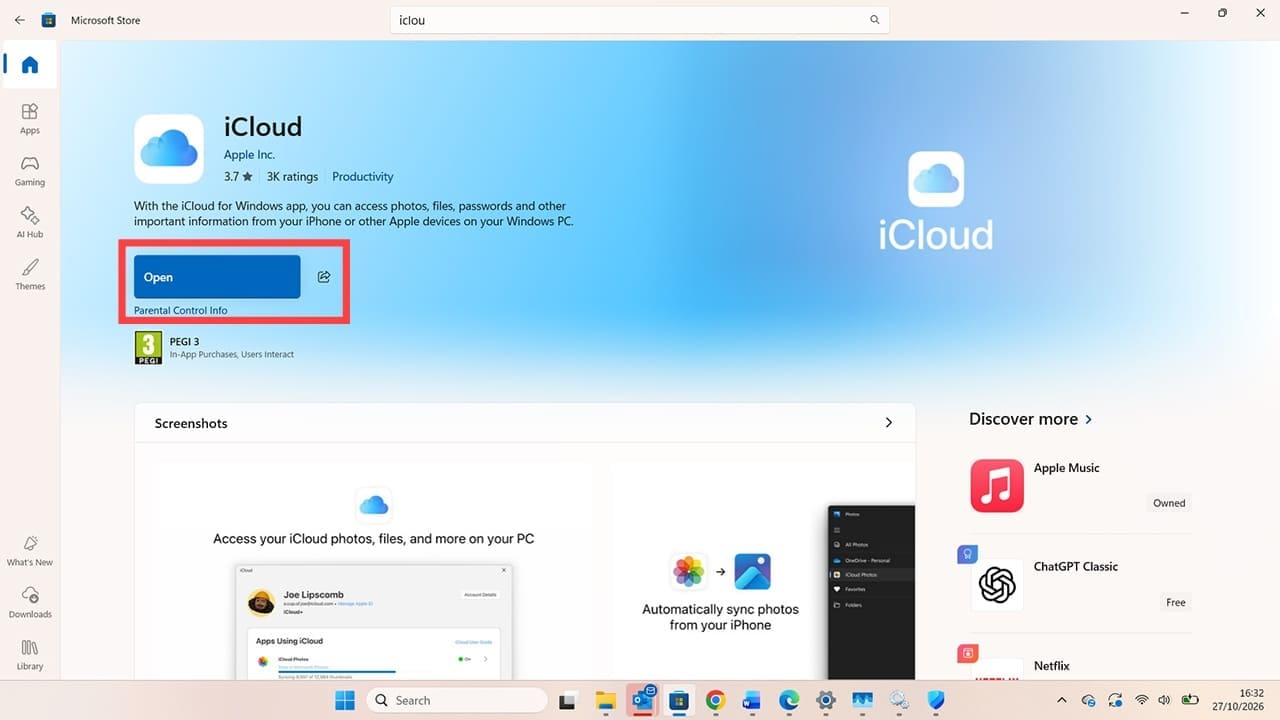The width and height of the screenshot is (1280, 720).
Task: Click the blue Open button
Action: 217,277
